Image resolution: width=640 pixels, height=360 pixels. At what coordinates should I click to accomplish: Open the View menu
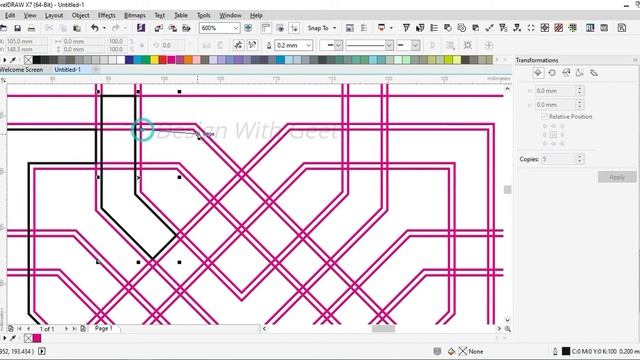30,15
